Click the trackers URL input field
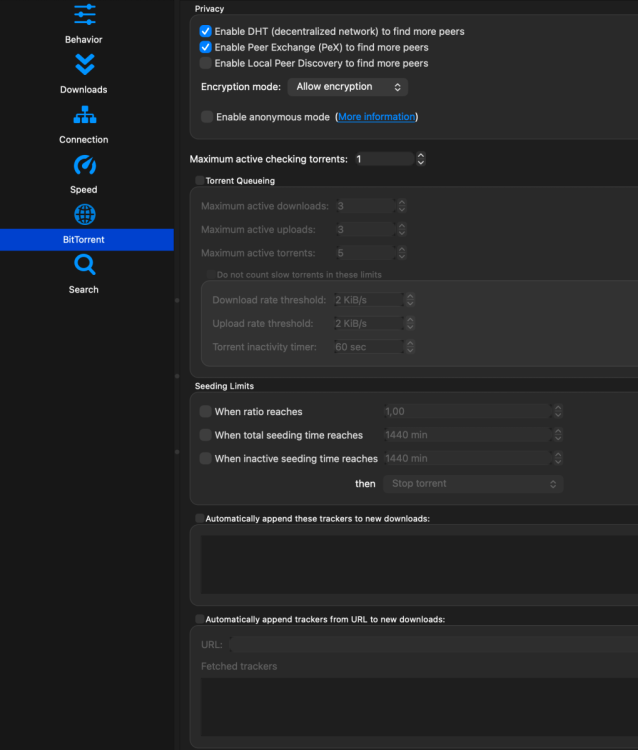Image resolution: width=638 pixels, height=750 pixels. click(x=433, y=644)
